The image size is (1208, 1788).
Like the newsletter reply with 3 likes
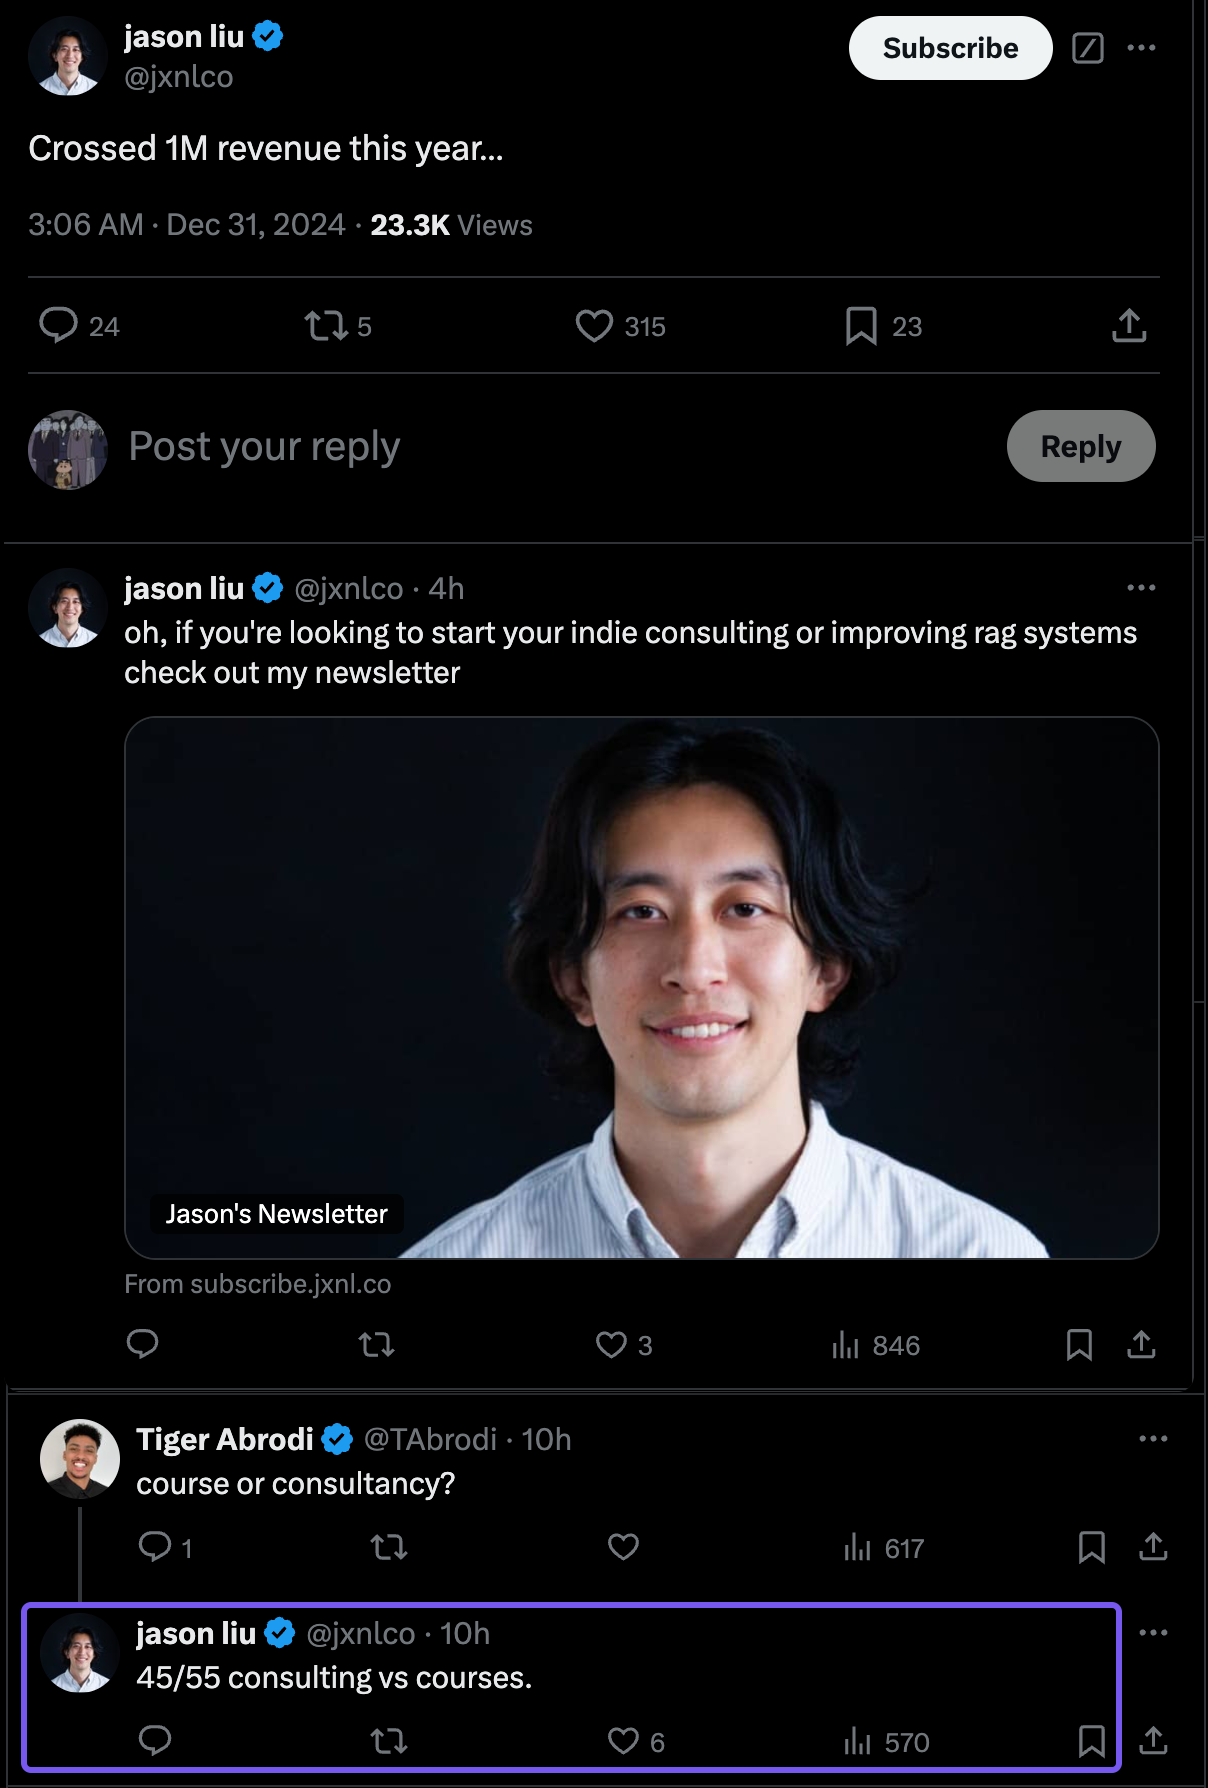pos(611,1345)
